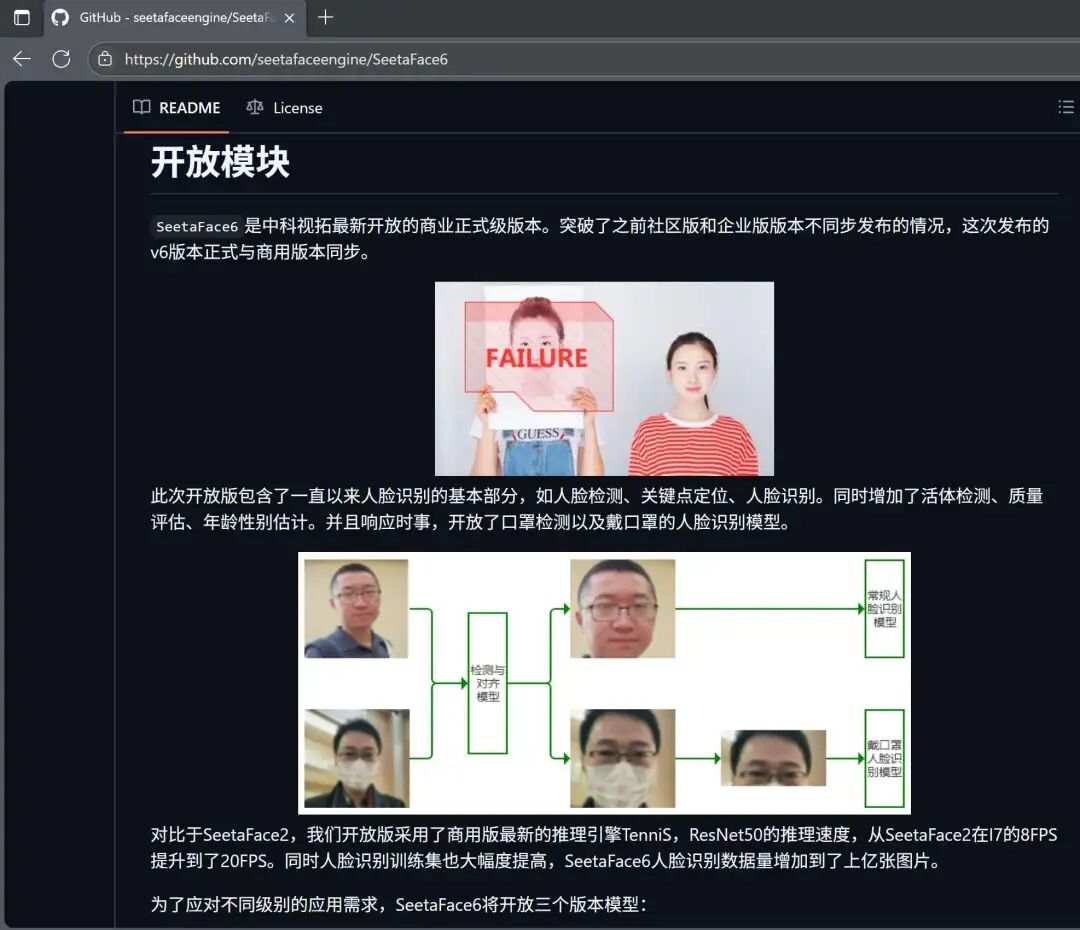Click the README book icon
This screenshot has width=1080, height=930.
click(141, 107)
